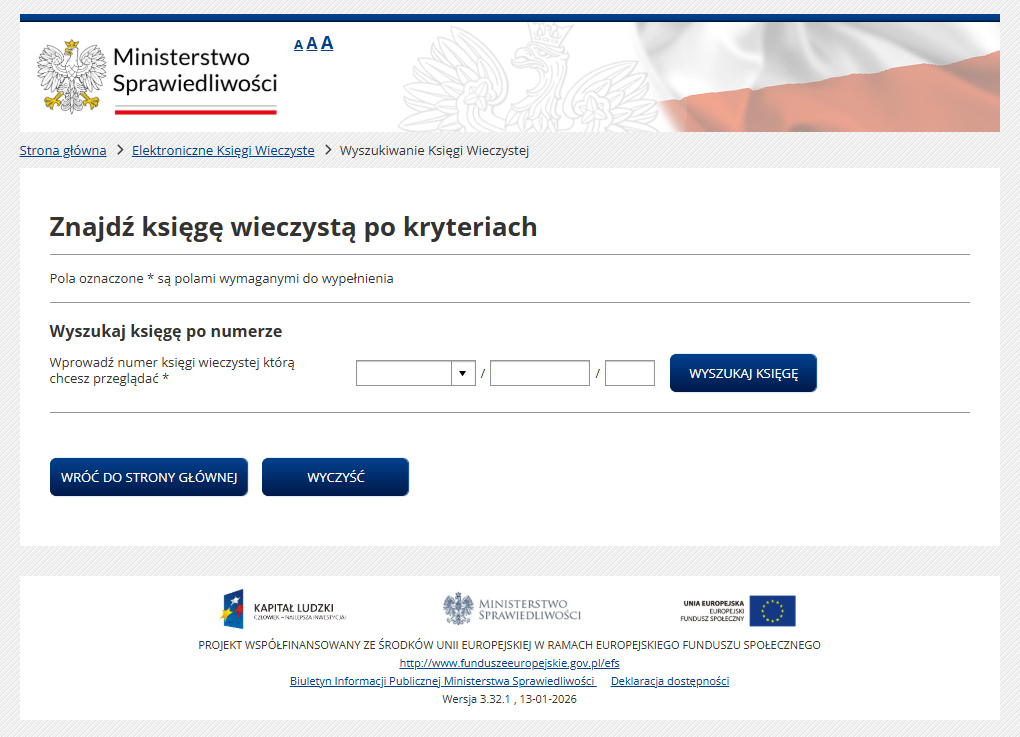The height and width of the screenshot is (737, 1020).
Task: Click the footer Ministerstwo Sprawiedliwości logo
Action: (x=512, y=609)
